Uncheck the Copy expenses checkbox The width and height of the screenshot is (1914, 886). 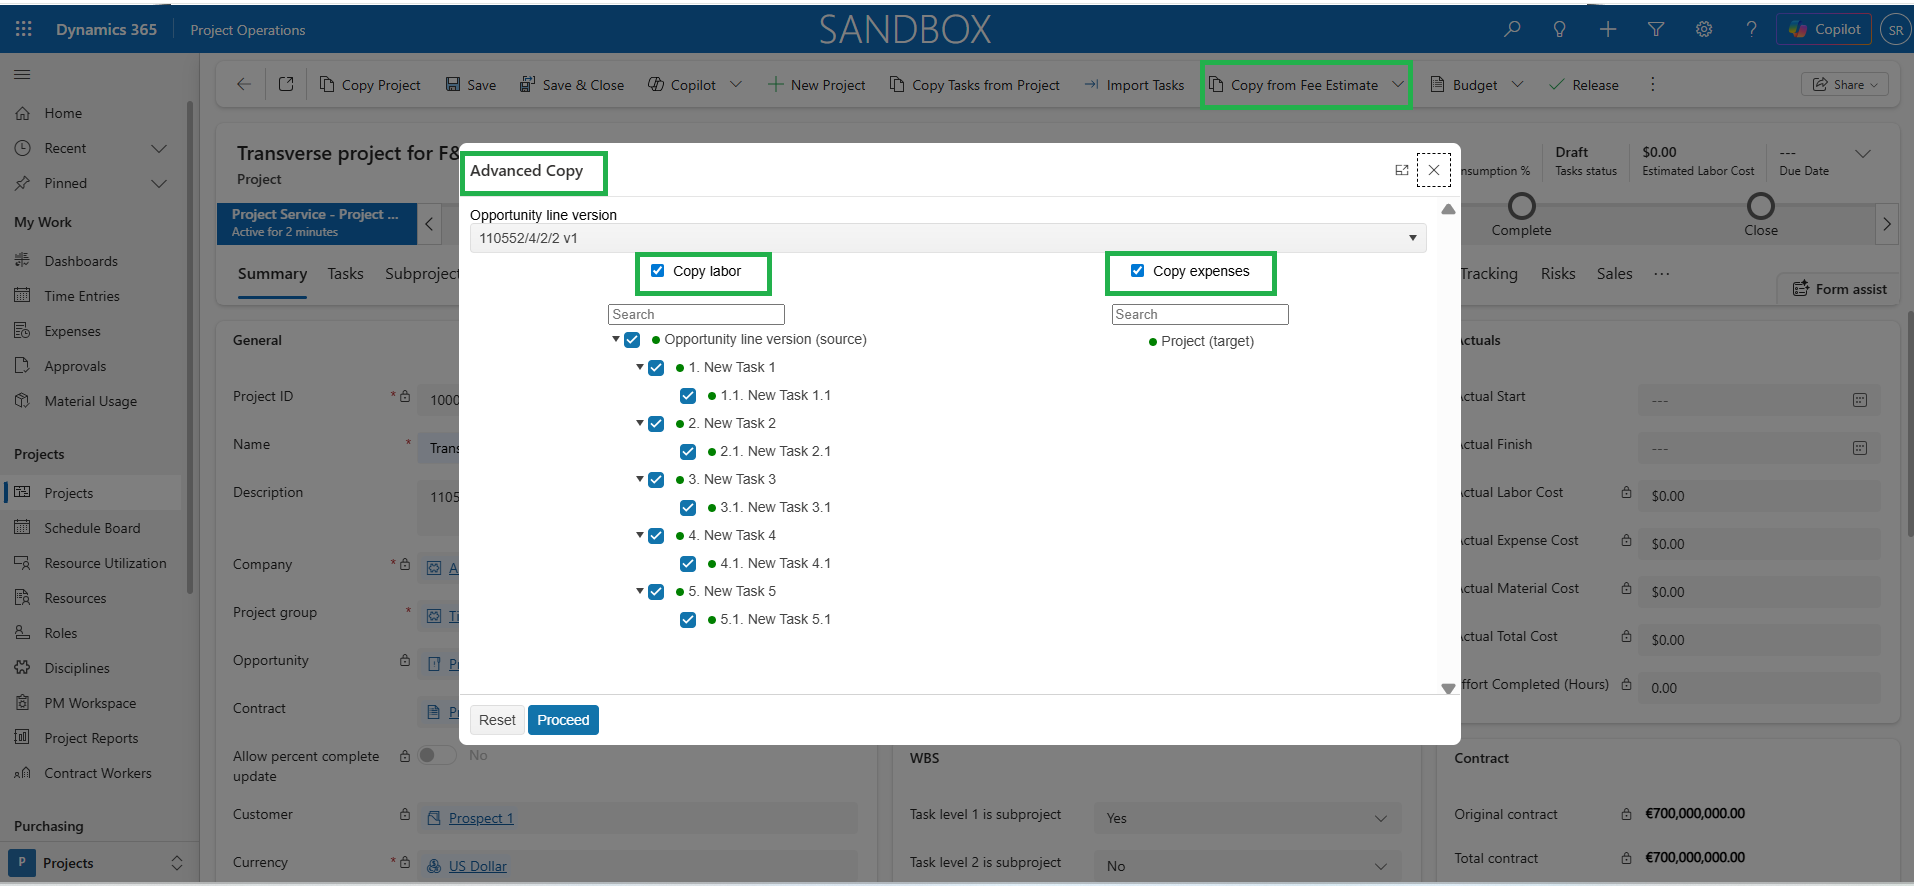1137,271
